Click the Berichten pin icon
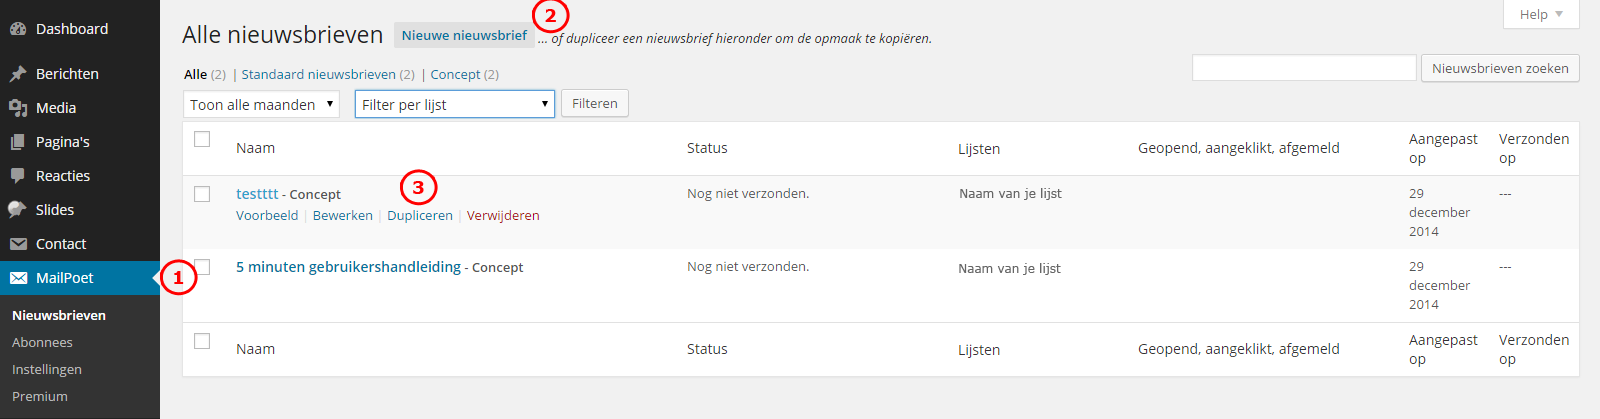Screen dimensions: 1600x419 pyautogui.click(x=18, y=74)
